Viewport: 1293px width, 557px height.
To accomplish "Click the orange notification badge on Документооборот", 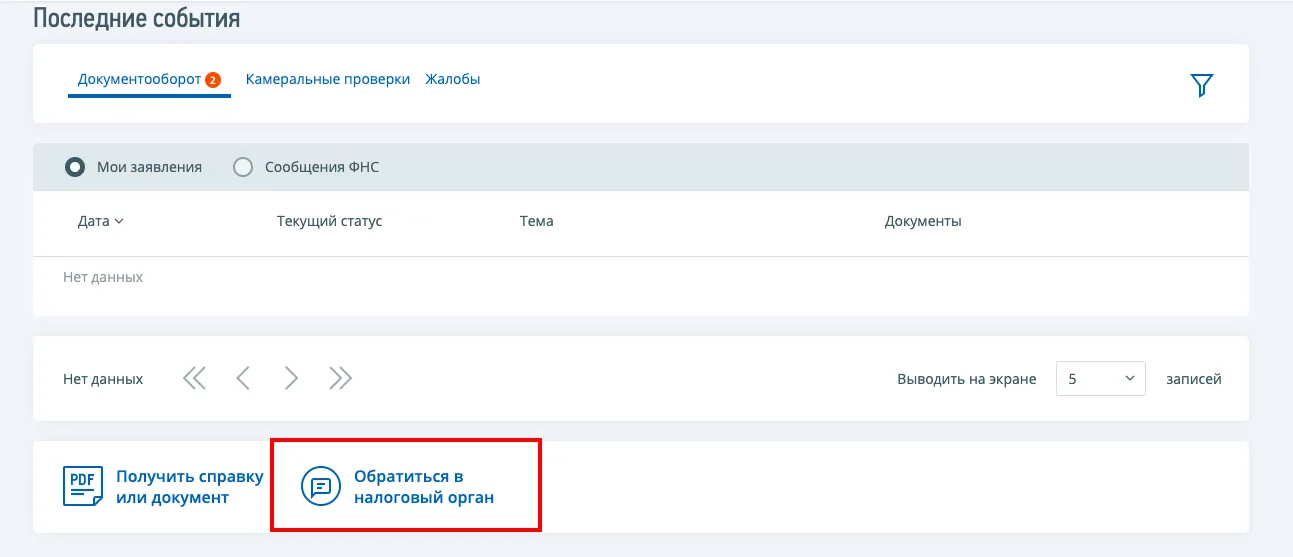I will (213, 80).
